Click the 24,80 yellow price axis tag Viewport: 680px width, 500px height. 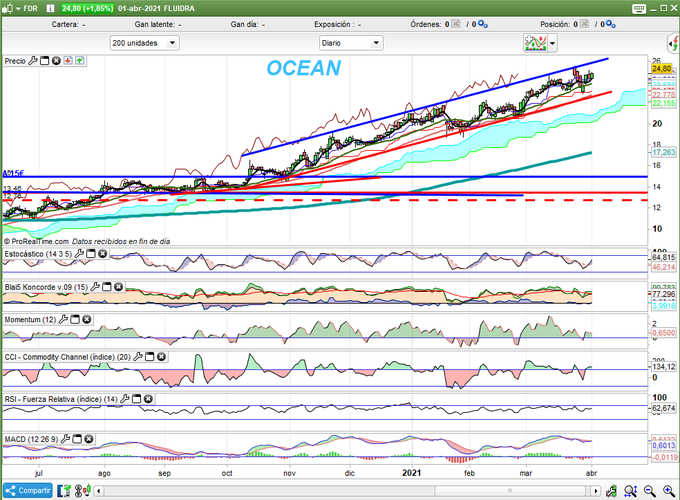click(662, 69)
